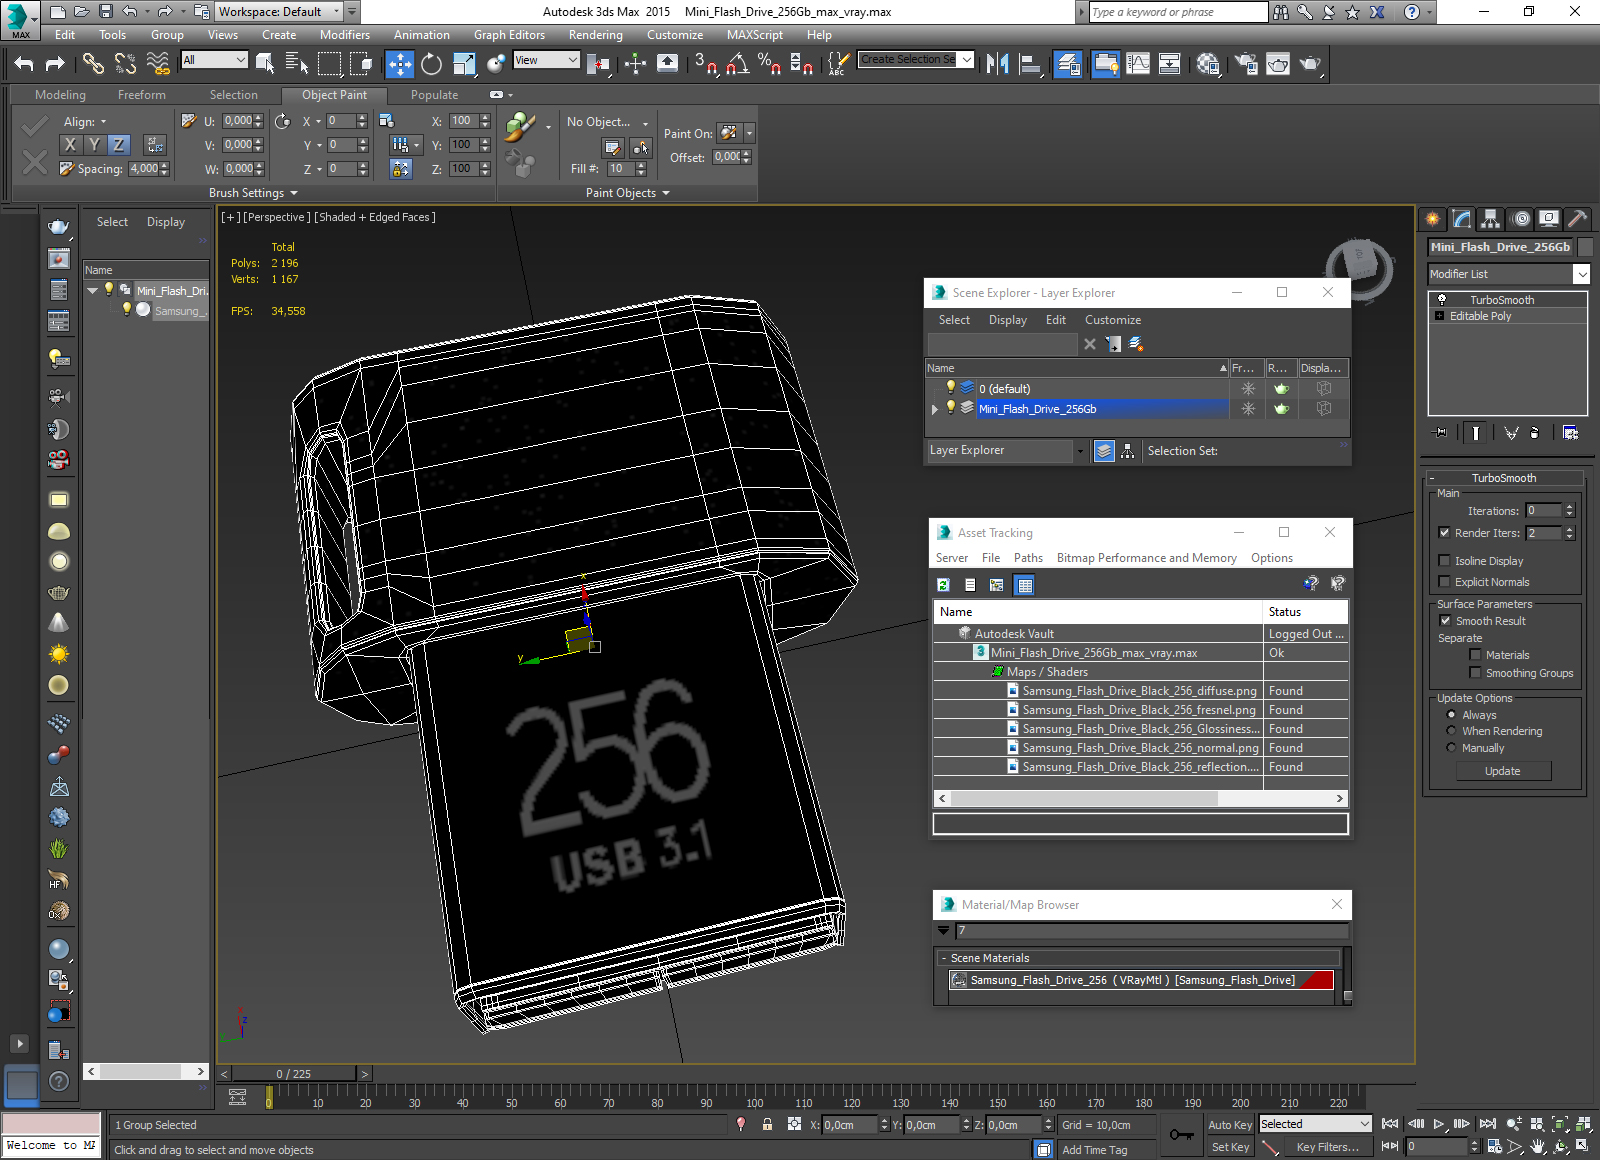
Task: Open Bitmap Performance and Memory menu
Action: pos(1146,558)
